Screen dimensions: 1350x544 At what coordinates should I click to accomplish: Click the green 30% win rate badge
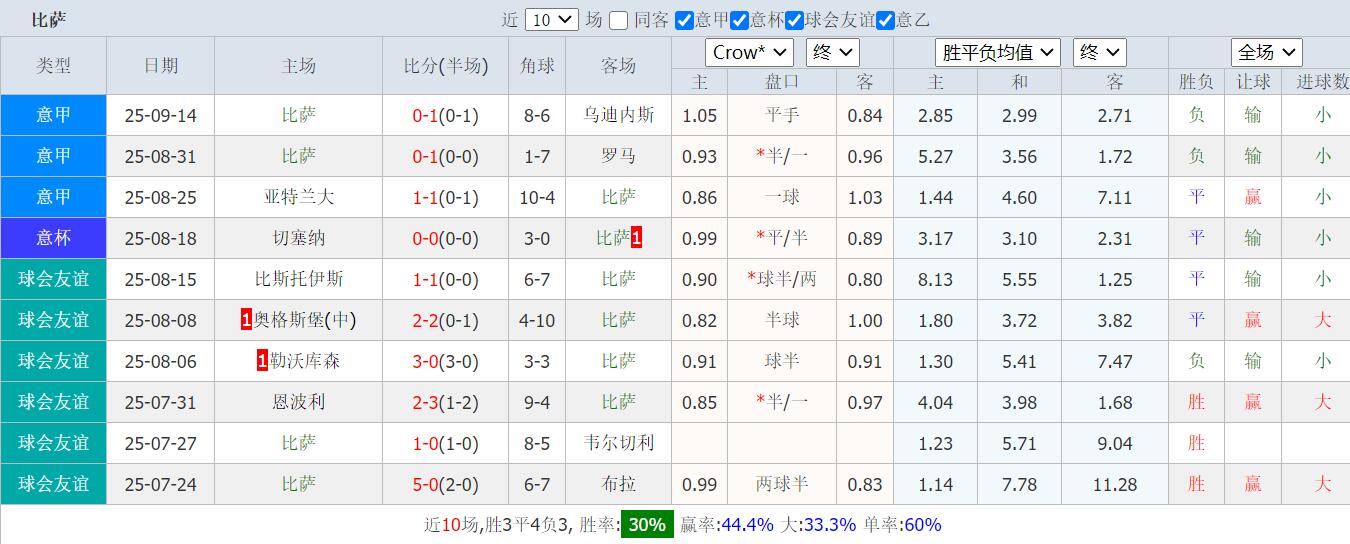point(647,525)
